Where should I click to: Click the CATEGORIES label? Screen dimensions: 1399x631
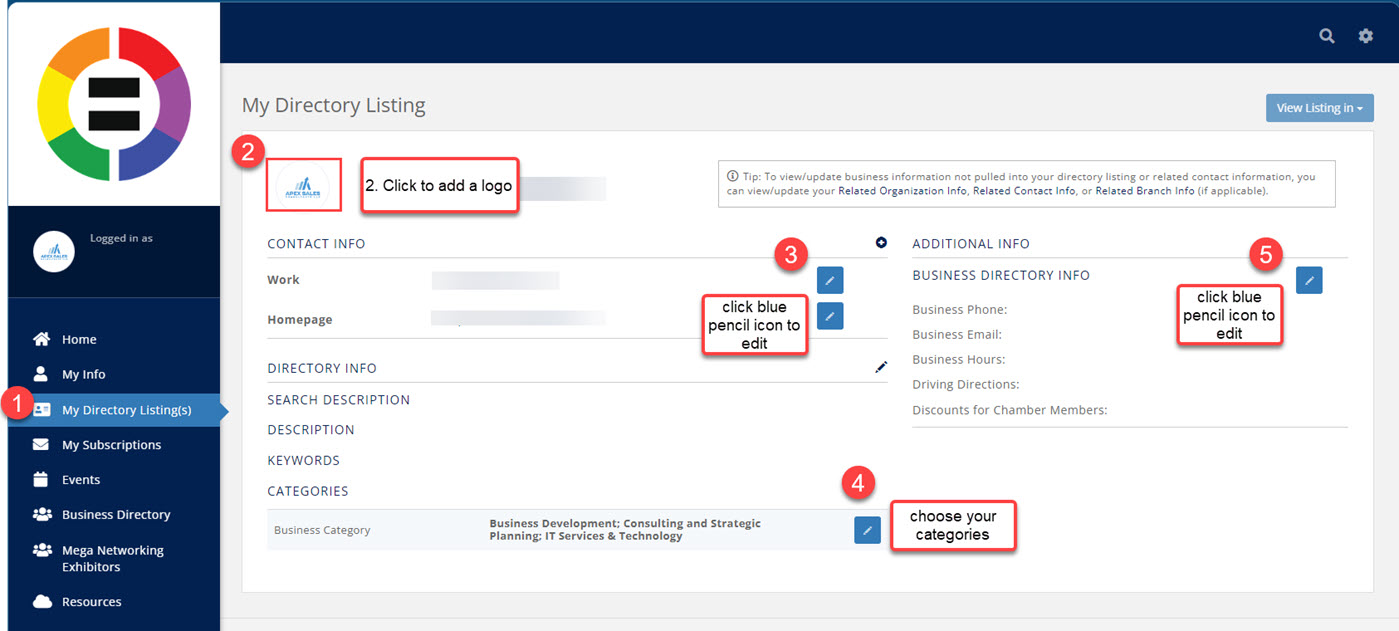[x=308, y=491]
